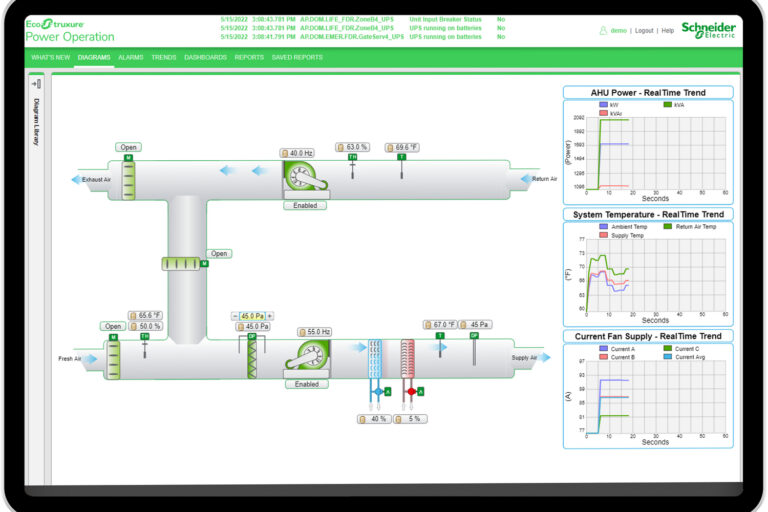
Task: Click the Logout link
Action: tap(644, 30)
